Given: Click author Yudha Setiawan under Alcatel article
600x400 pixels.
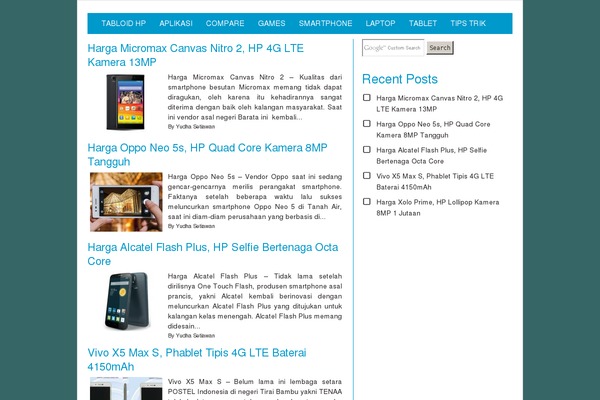Looking at the screenshot, I should point(195,336).
